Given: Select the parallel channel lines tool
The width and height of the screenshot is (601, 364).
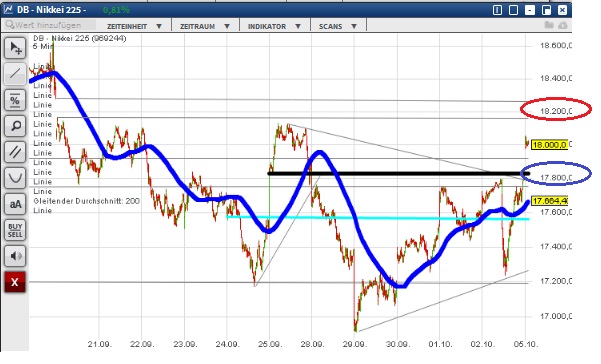Looking at the screenshot, I should [15, 152].
